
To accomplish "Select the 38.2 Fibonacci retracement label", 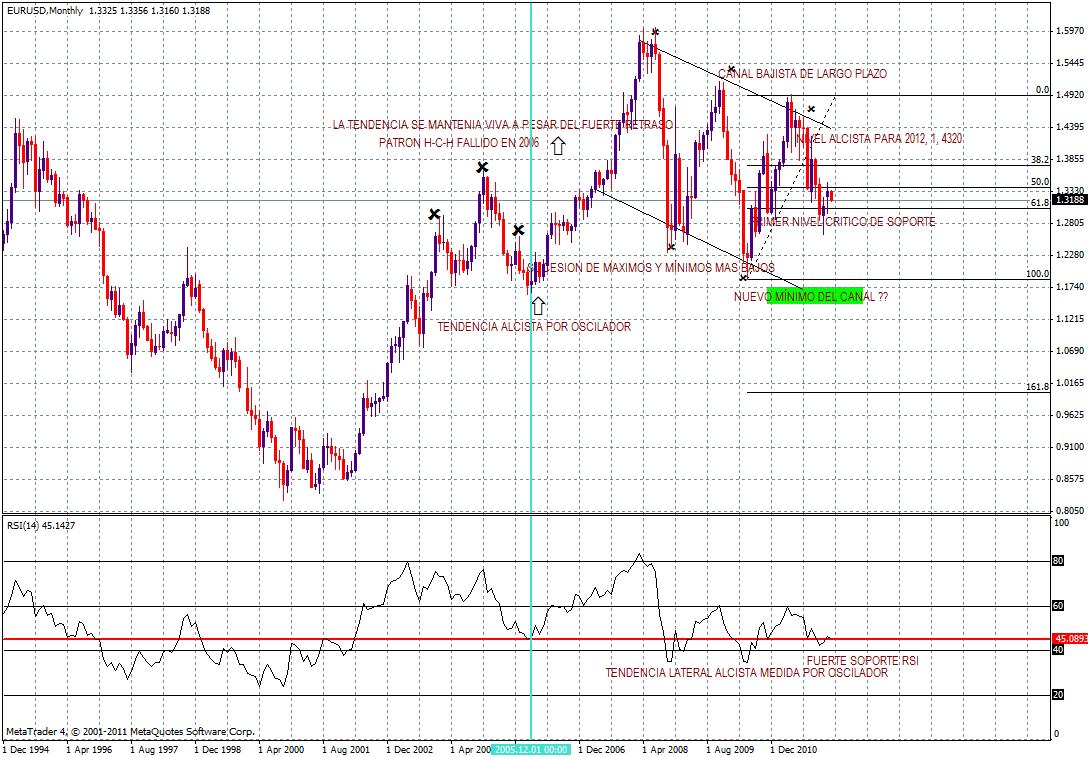I will click(1039, 160).
